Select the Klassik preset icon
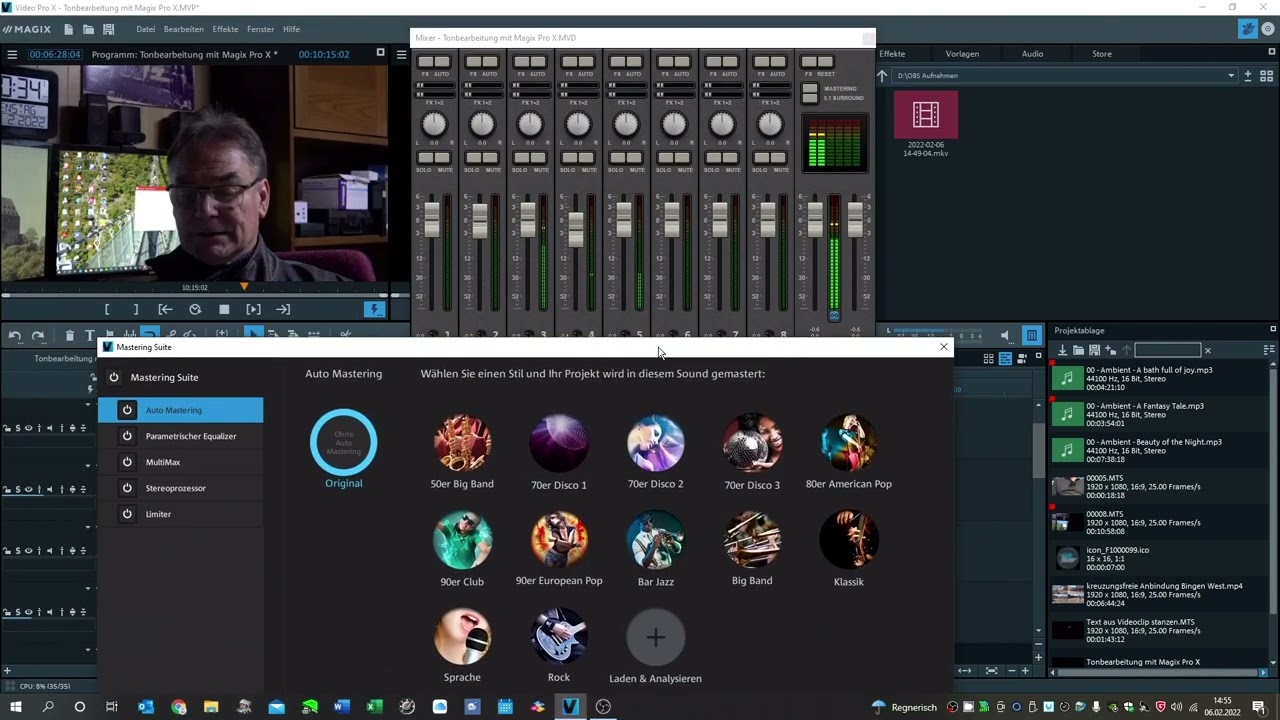 click(x=849, y=540)
